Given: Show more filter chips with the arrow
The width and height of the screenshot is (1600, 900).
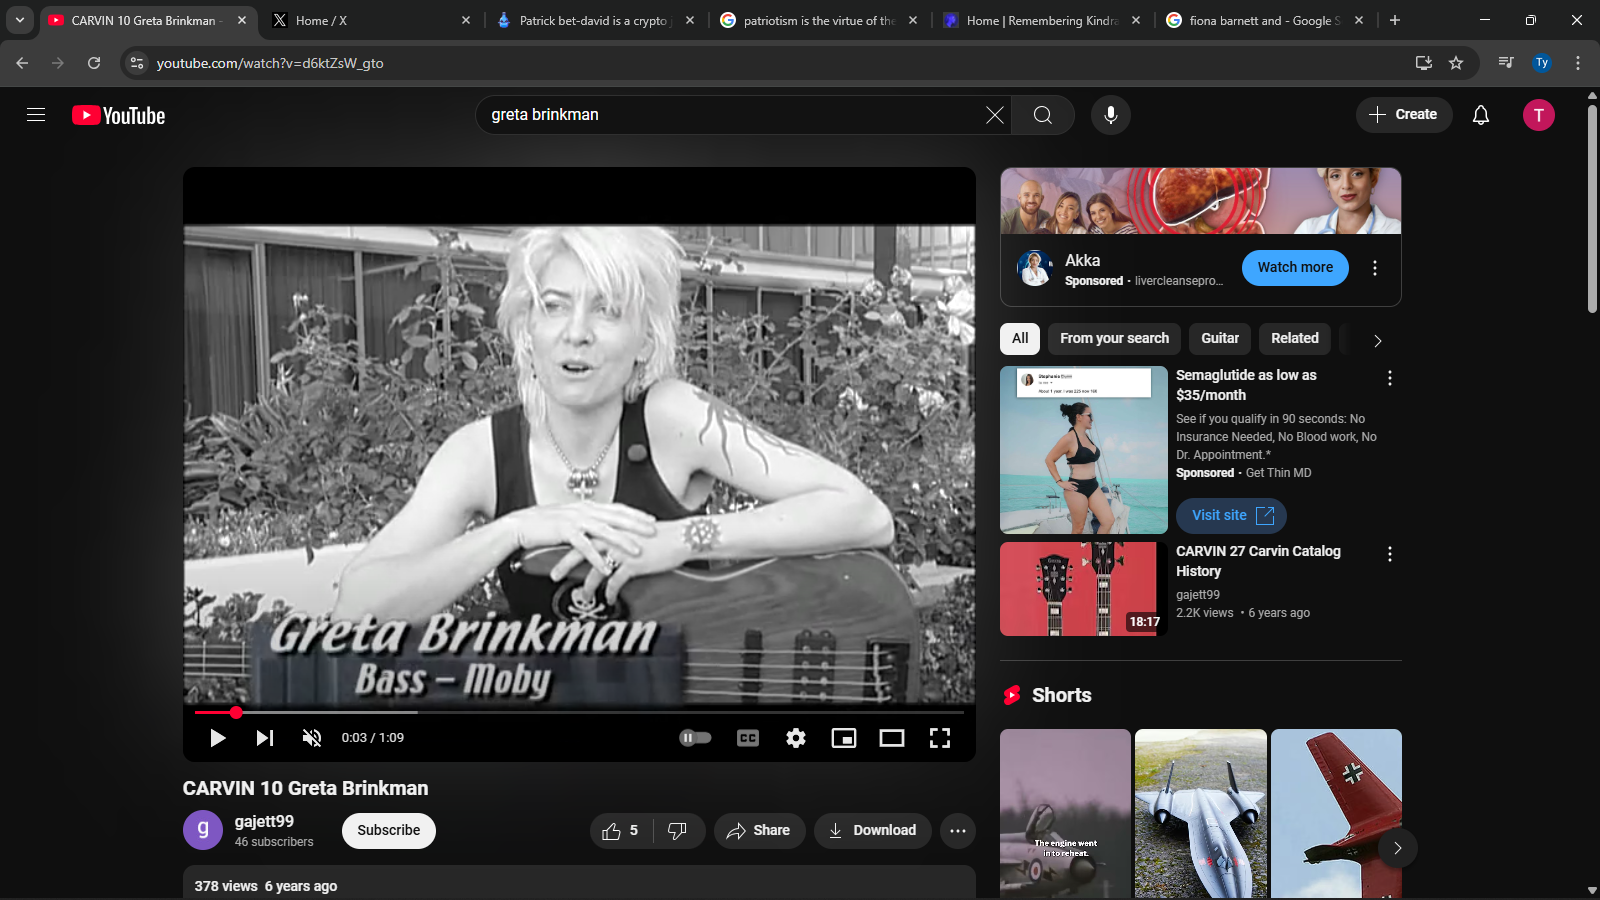Looking at the screenshot, I should click(1377, 341).
